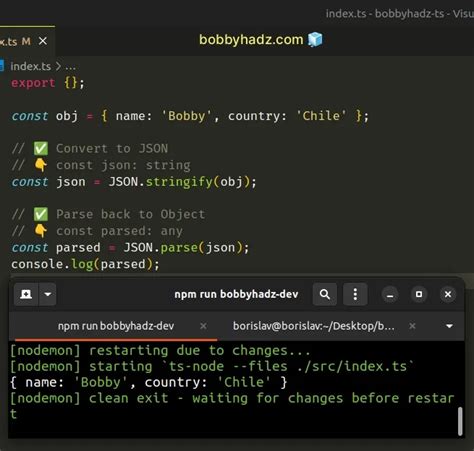
Task: Expand the terminal tab list dropdown
Action: pyautogui.click(x=449, y=326)
